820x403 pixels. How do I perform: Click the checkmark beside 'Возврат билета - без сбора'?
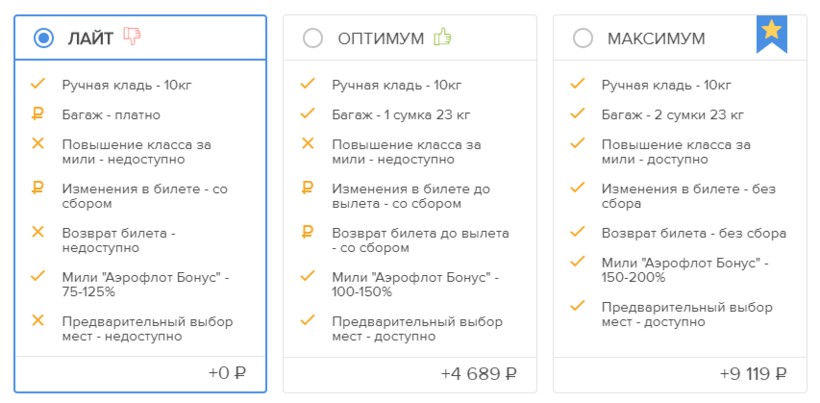tap(578, 232)
